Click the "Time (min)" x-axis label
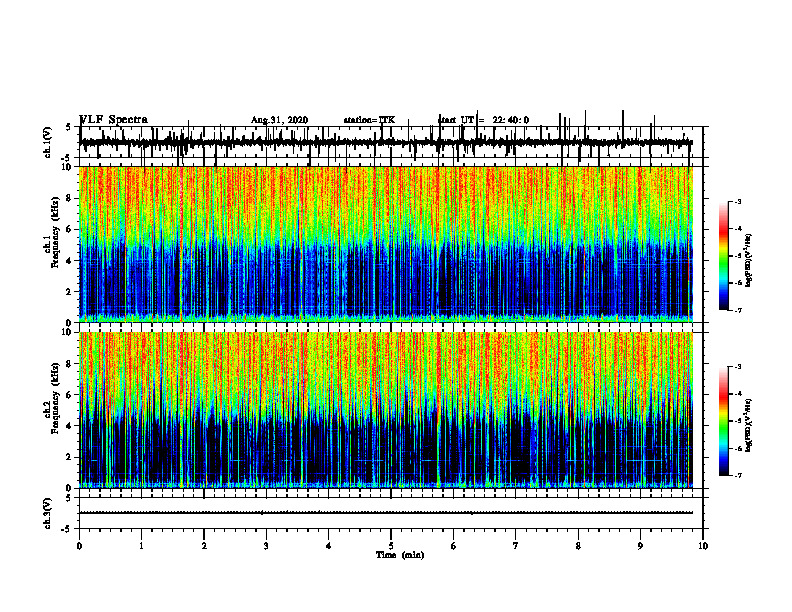Screen dimensions: 792x612 pyautogui.click(x=400, y=555)
